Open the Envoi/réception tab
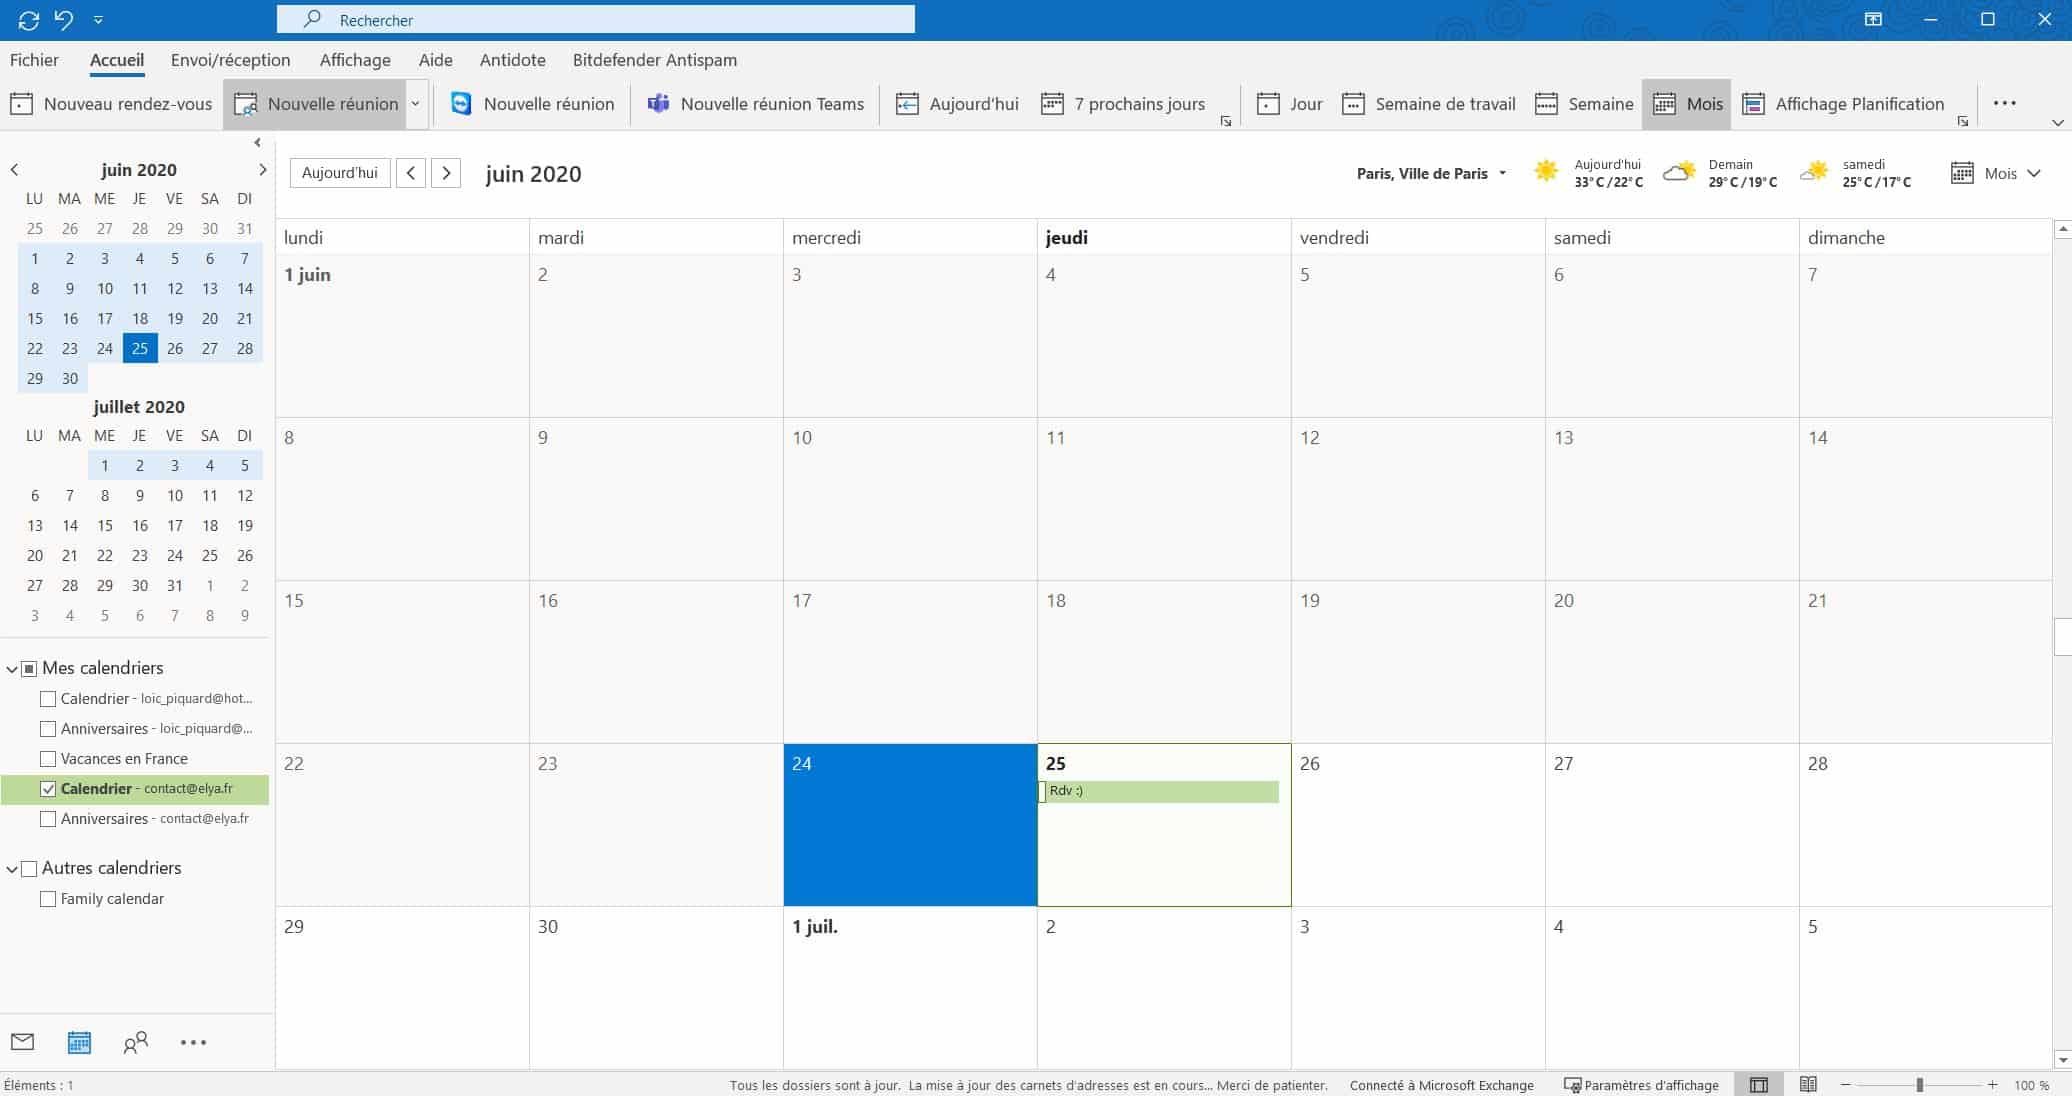This screenshot has height=1096, width=2072. tap(231, 60)
